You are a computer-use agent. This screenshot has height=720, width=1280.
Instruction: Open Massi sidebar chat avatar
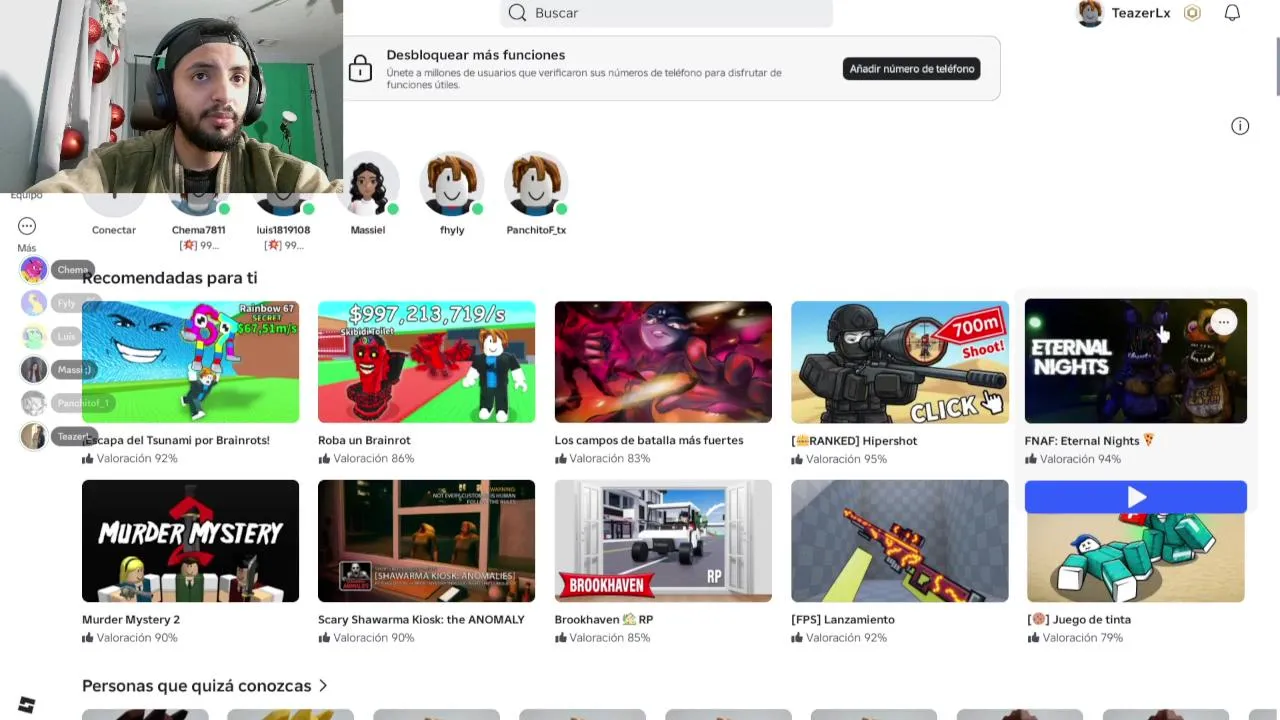pyautogui.click(x=33, y=370)
